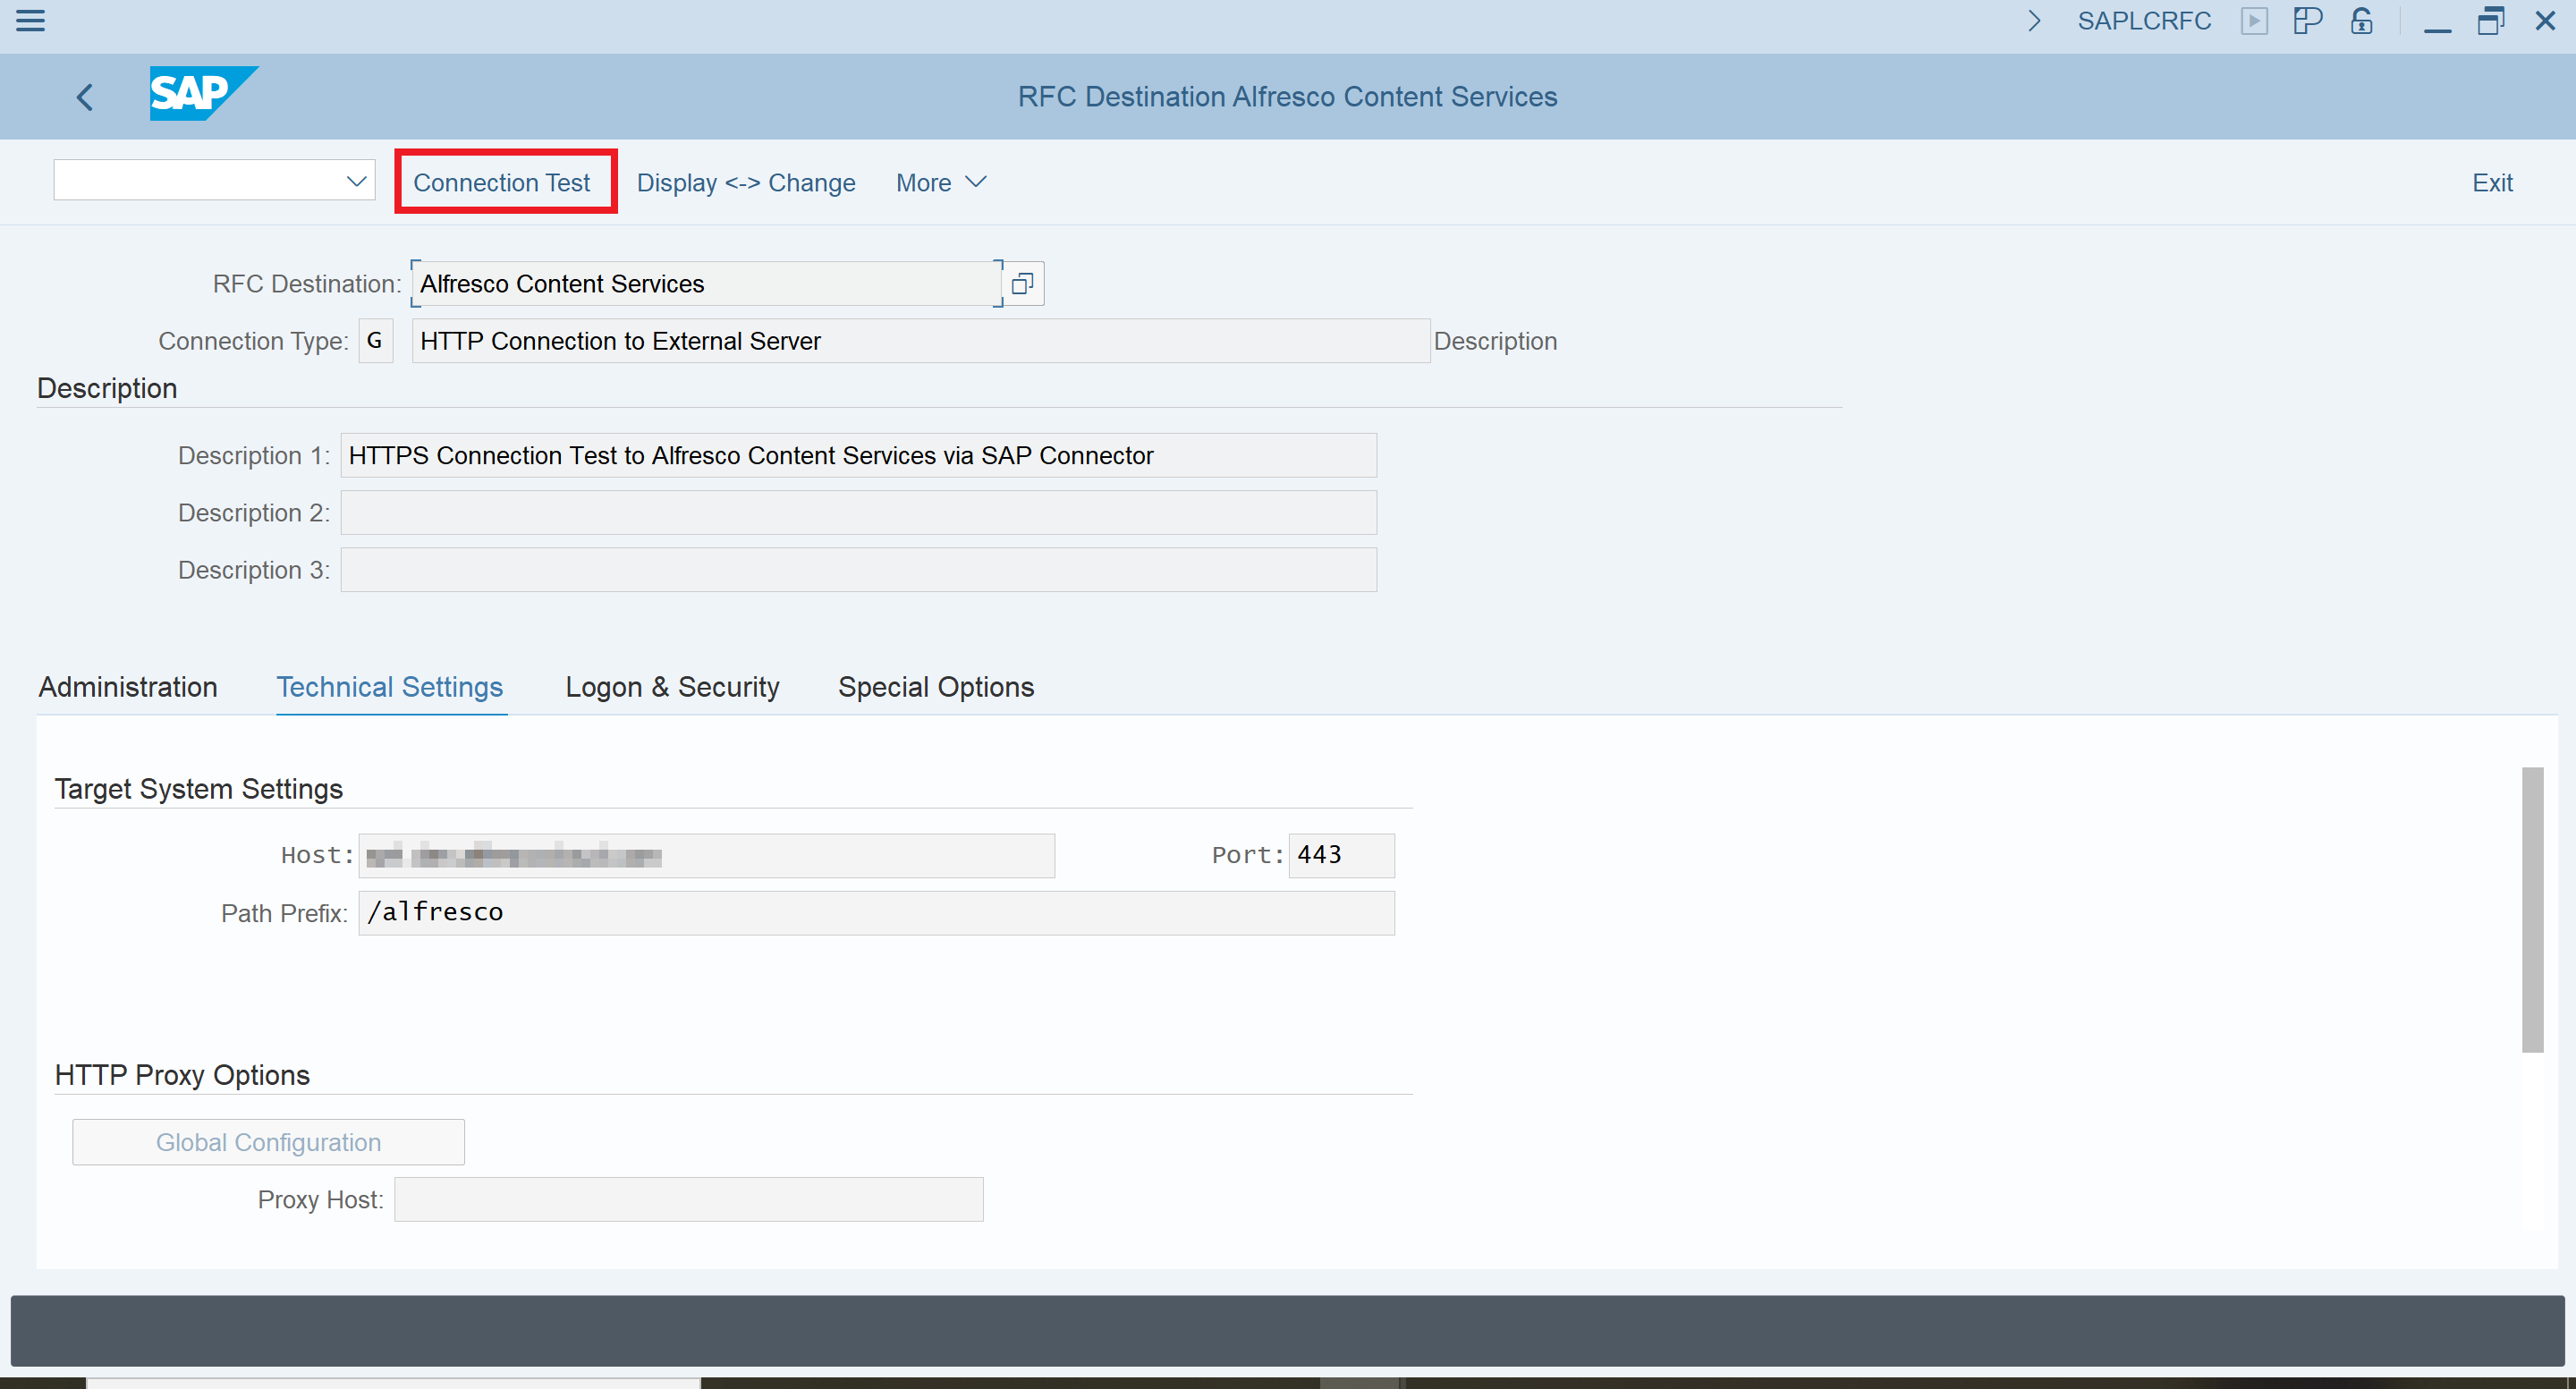Click the Exit button

pyautogui.click(x=2492, y=183)
